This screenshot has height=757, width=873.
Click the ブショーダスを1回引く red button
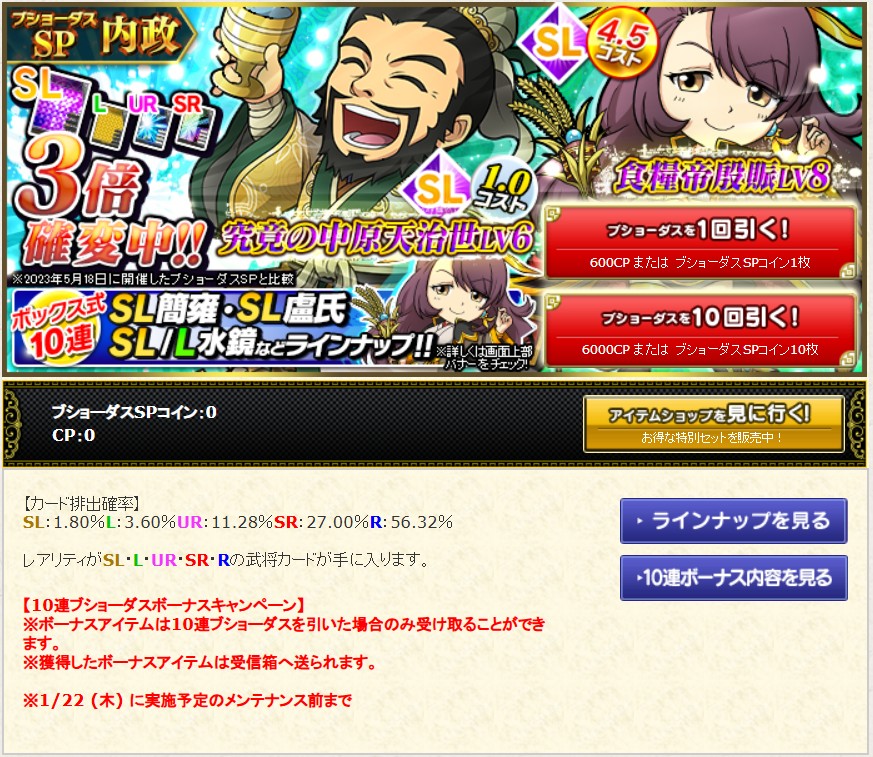point(700,242)
